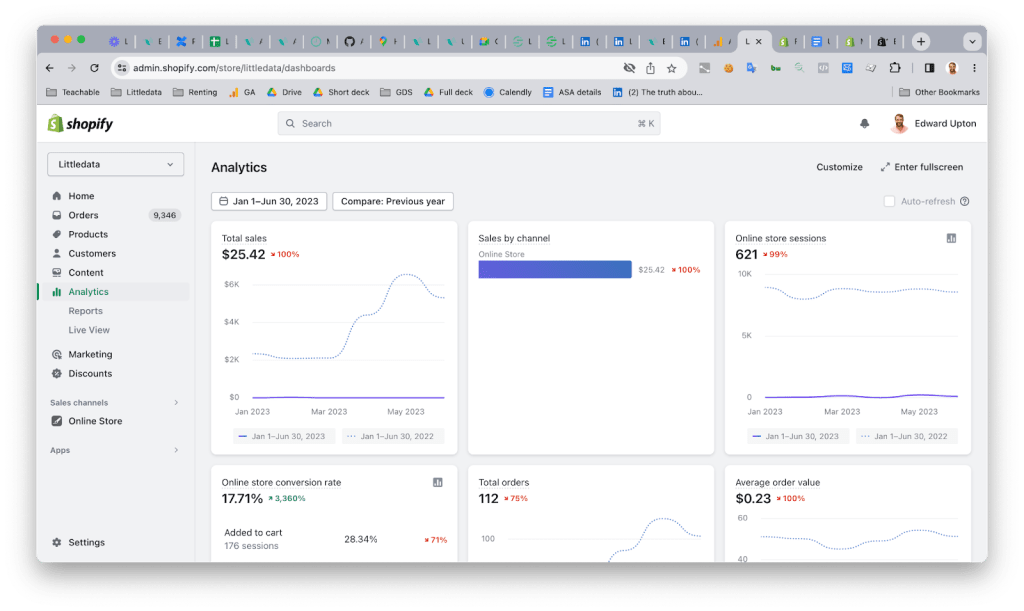Open Content in sidebar
Image resolution: width=1024 pixels, height=611 pixels.
[x=86, y=273]
